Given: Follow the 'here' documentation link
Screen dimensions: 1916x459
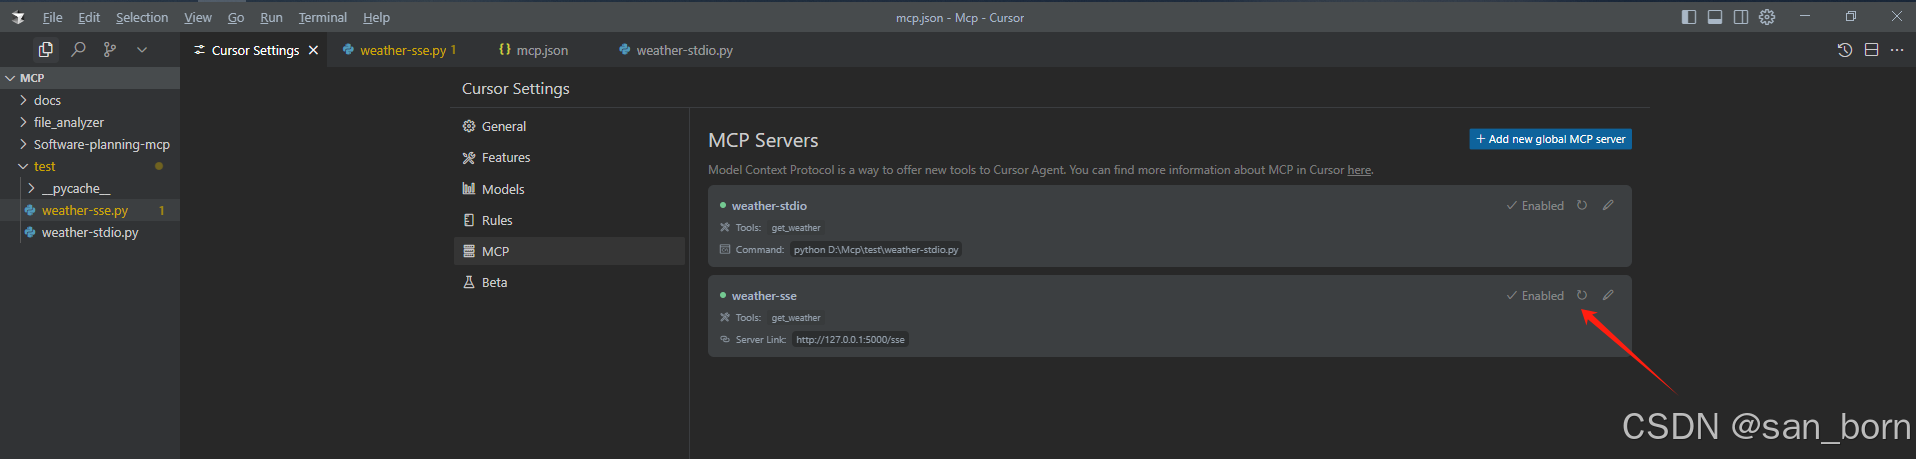Looking at the screenshot, I should pyautogui.click(x=1359, y=170).
